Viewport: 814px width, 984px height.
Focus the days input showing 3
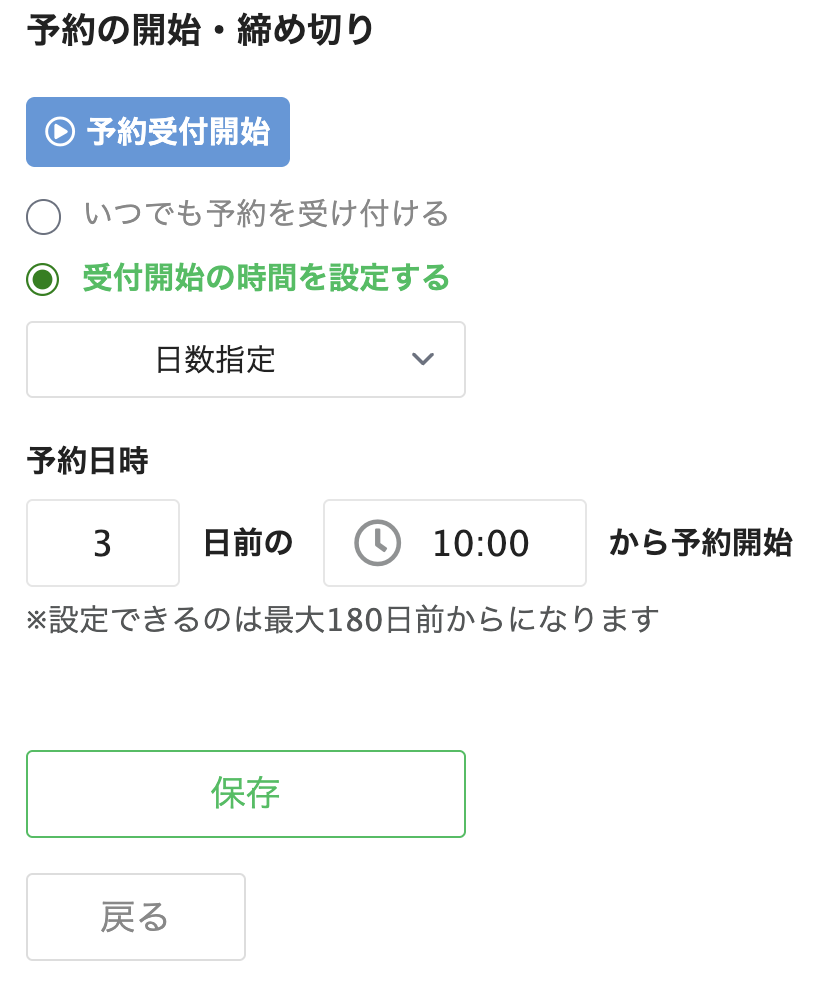(x=103, y=543)
